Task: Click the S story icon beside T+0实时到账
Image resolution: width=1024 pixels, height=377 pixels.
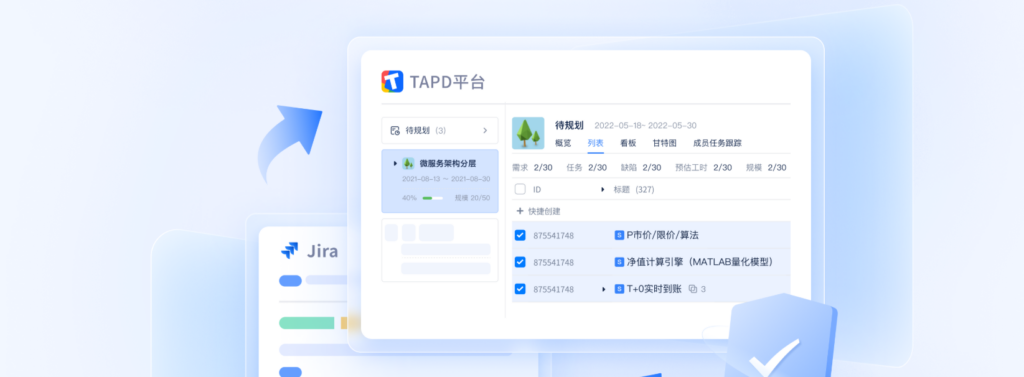Action: point(619,289)
